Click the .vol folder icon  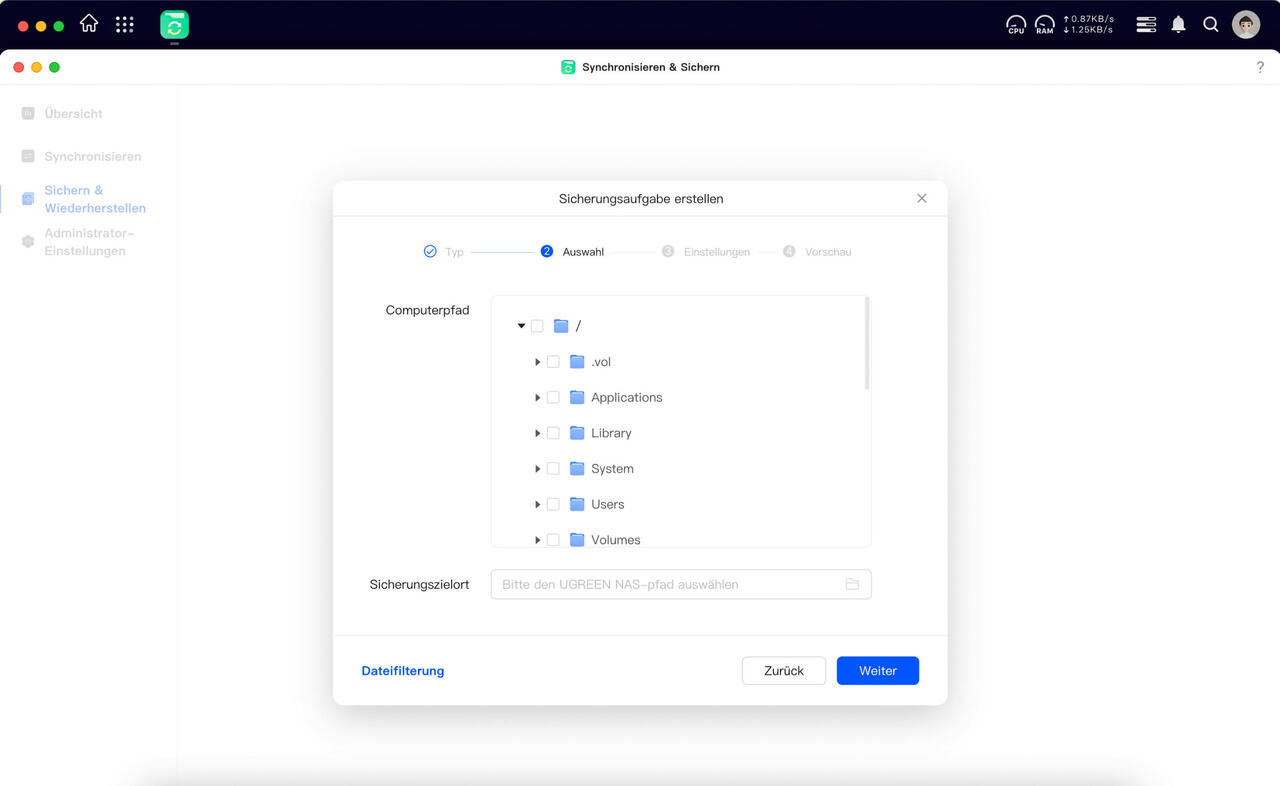coord(577,362)
